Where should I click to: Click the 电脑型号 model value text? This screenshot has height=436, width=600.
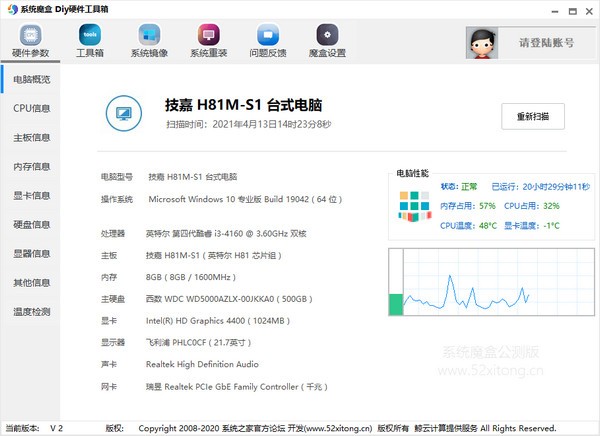tap(193, 177)
